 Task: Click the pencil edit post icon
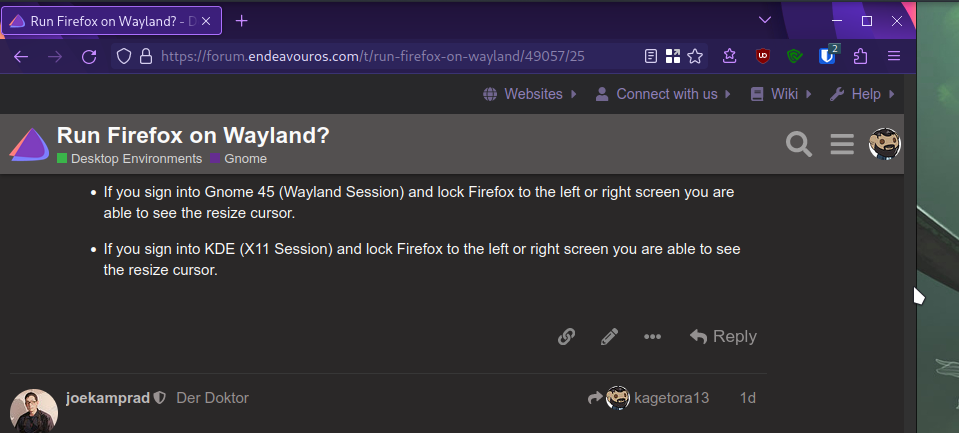pyautogui.click(x=609, y=337)
